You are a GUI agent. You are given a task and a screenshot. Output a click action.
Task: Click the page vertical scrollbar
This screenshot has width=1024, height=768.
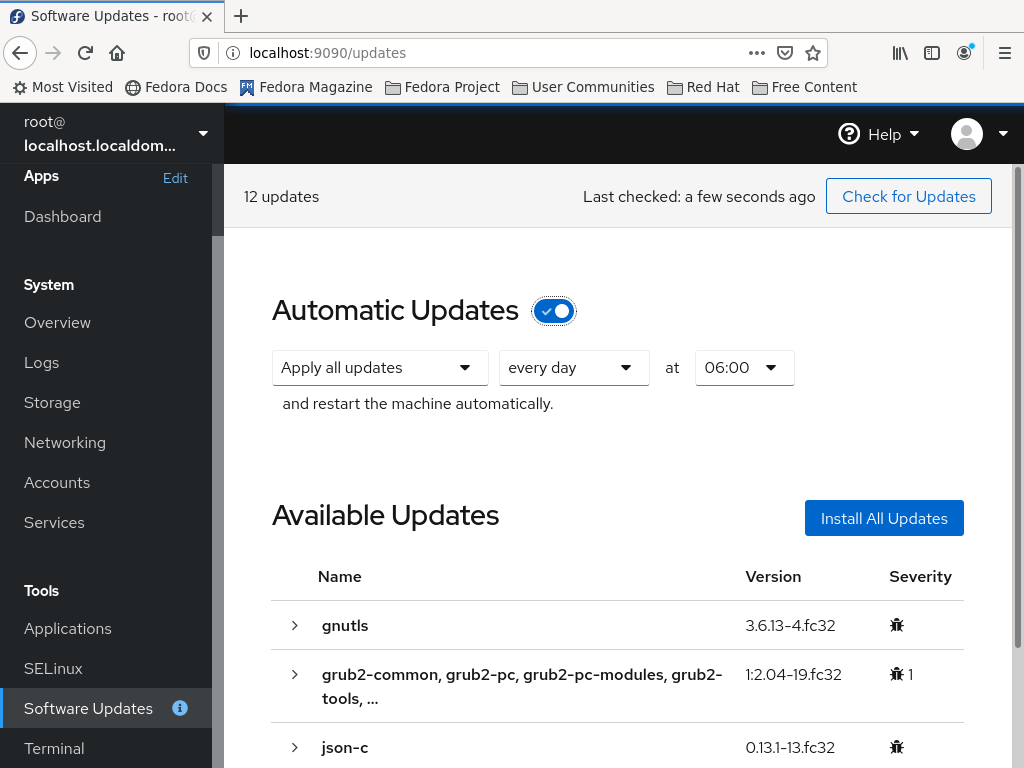(x=1017, y=408)
